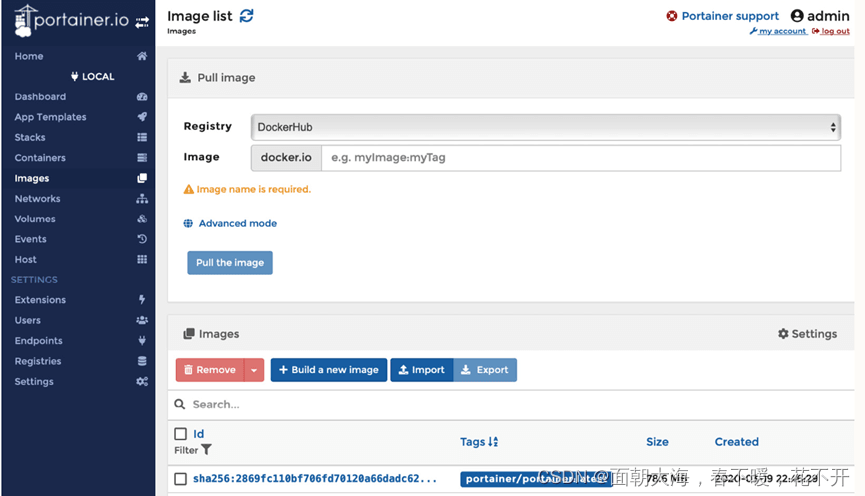Image resolution: width=865 pixels, height=496 pixels.
Task: Check the sha256:2869fc110bf image row checkbox
Action: pyautogui.click(x=181, y=479)
